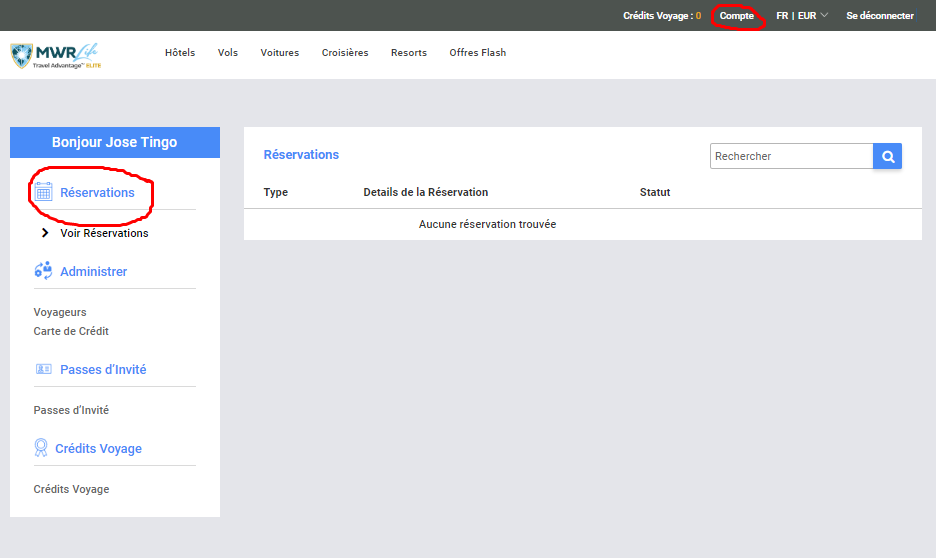Open the FR | EUR language dropdown
Viewport: 936px width, 558px height.
(802, 16)
